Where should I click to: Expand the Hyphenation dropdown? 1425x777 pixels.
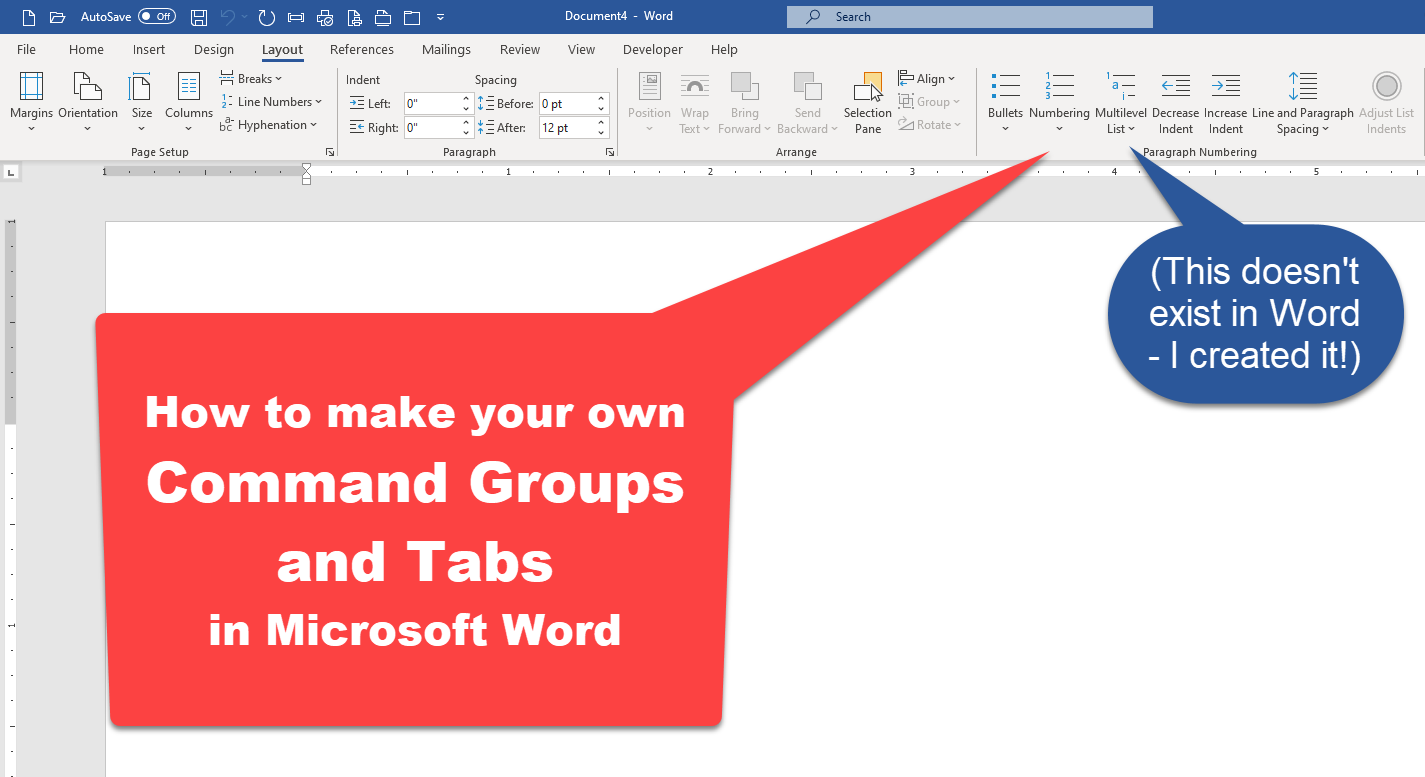click(x=269, y=125)
